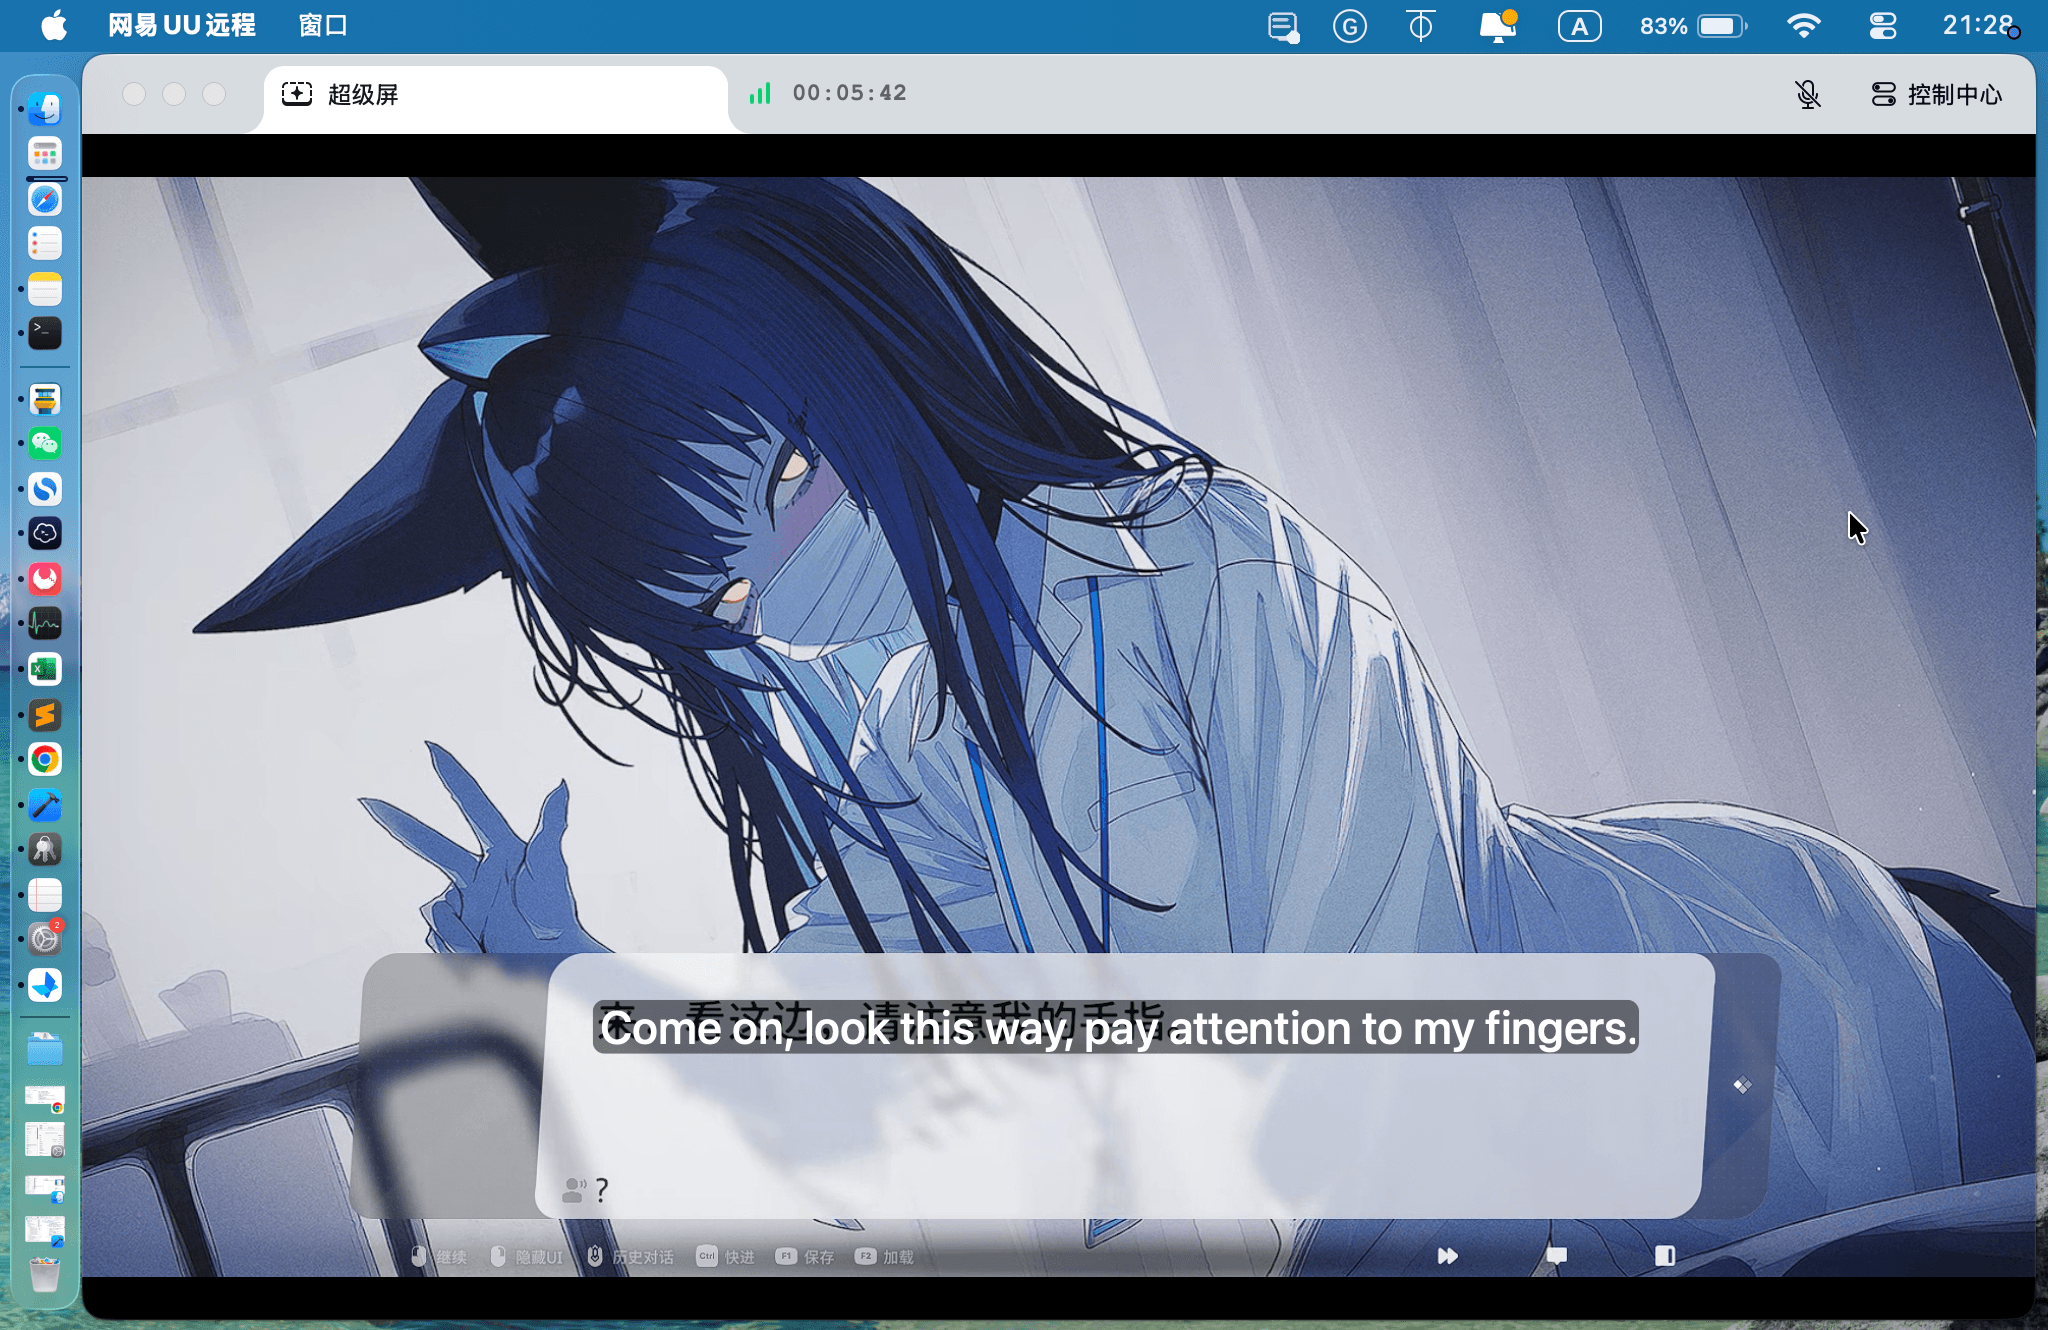Open minimized Finder window thumbnail in Dock
The image size is (2048, 1330).
click(x=45, y=1188)
